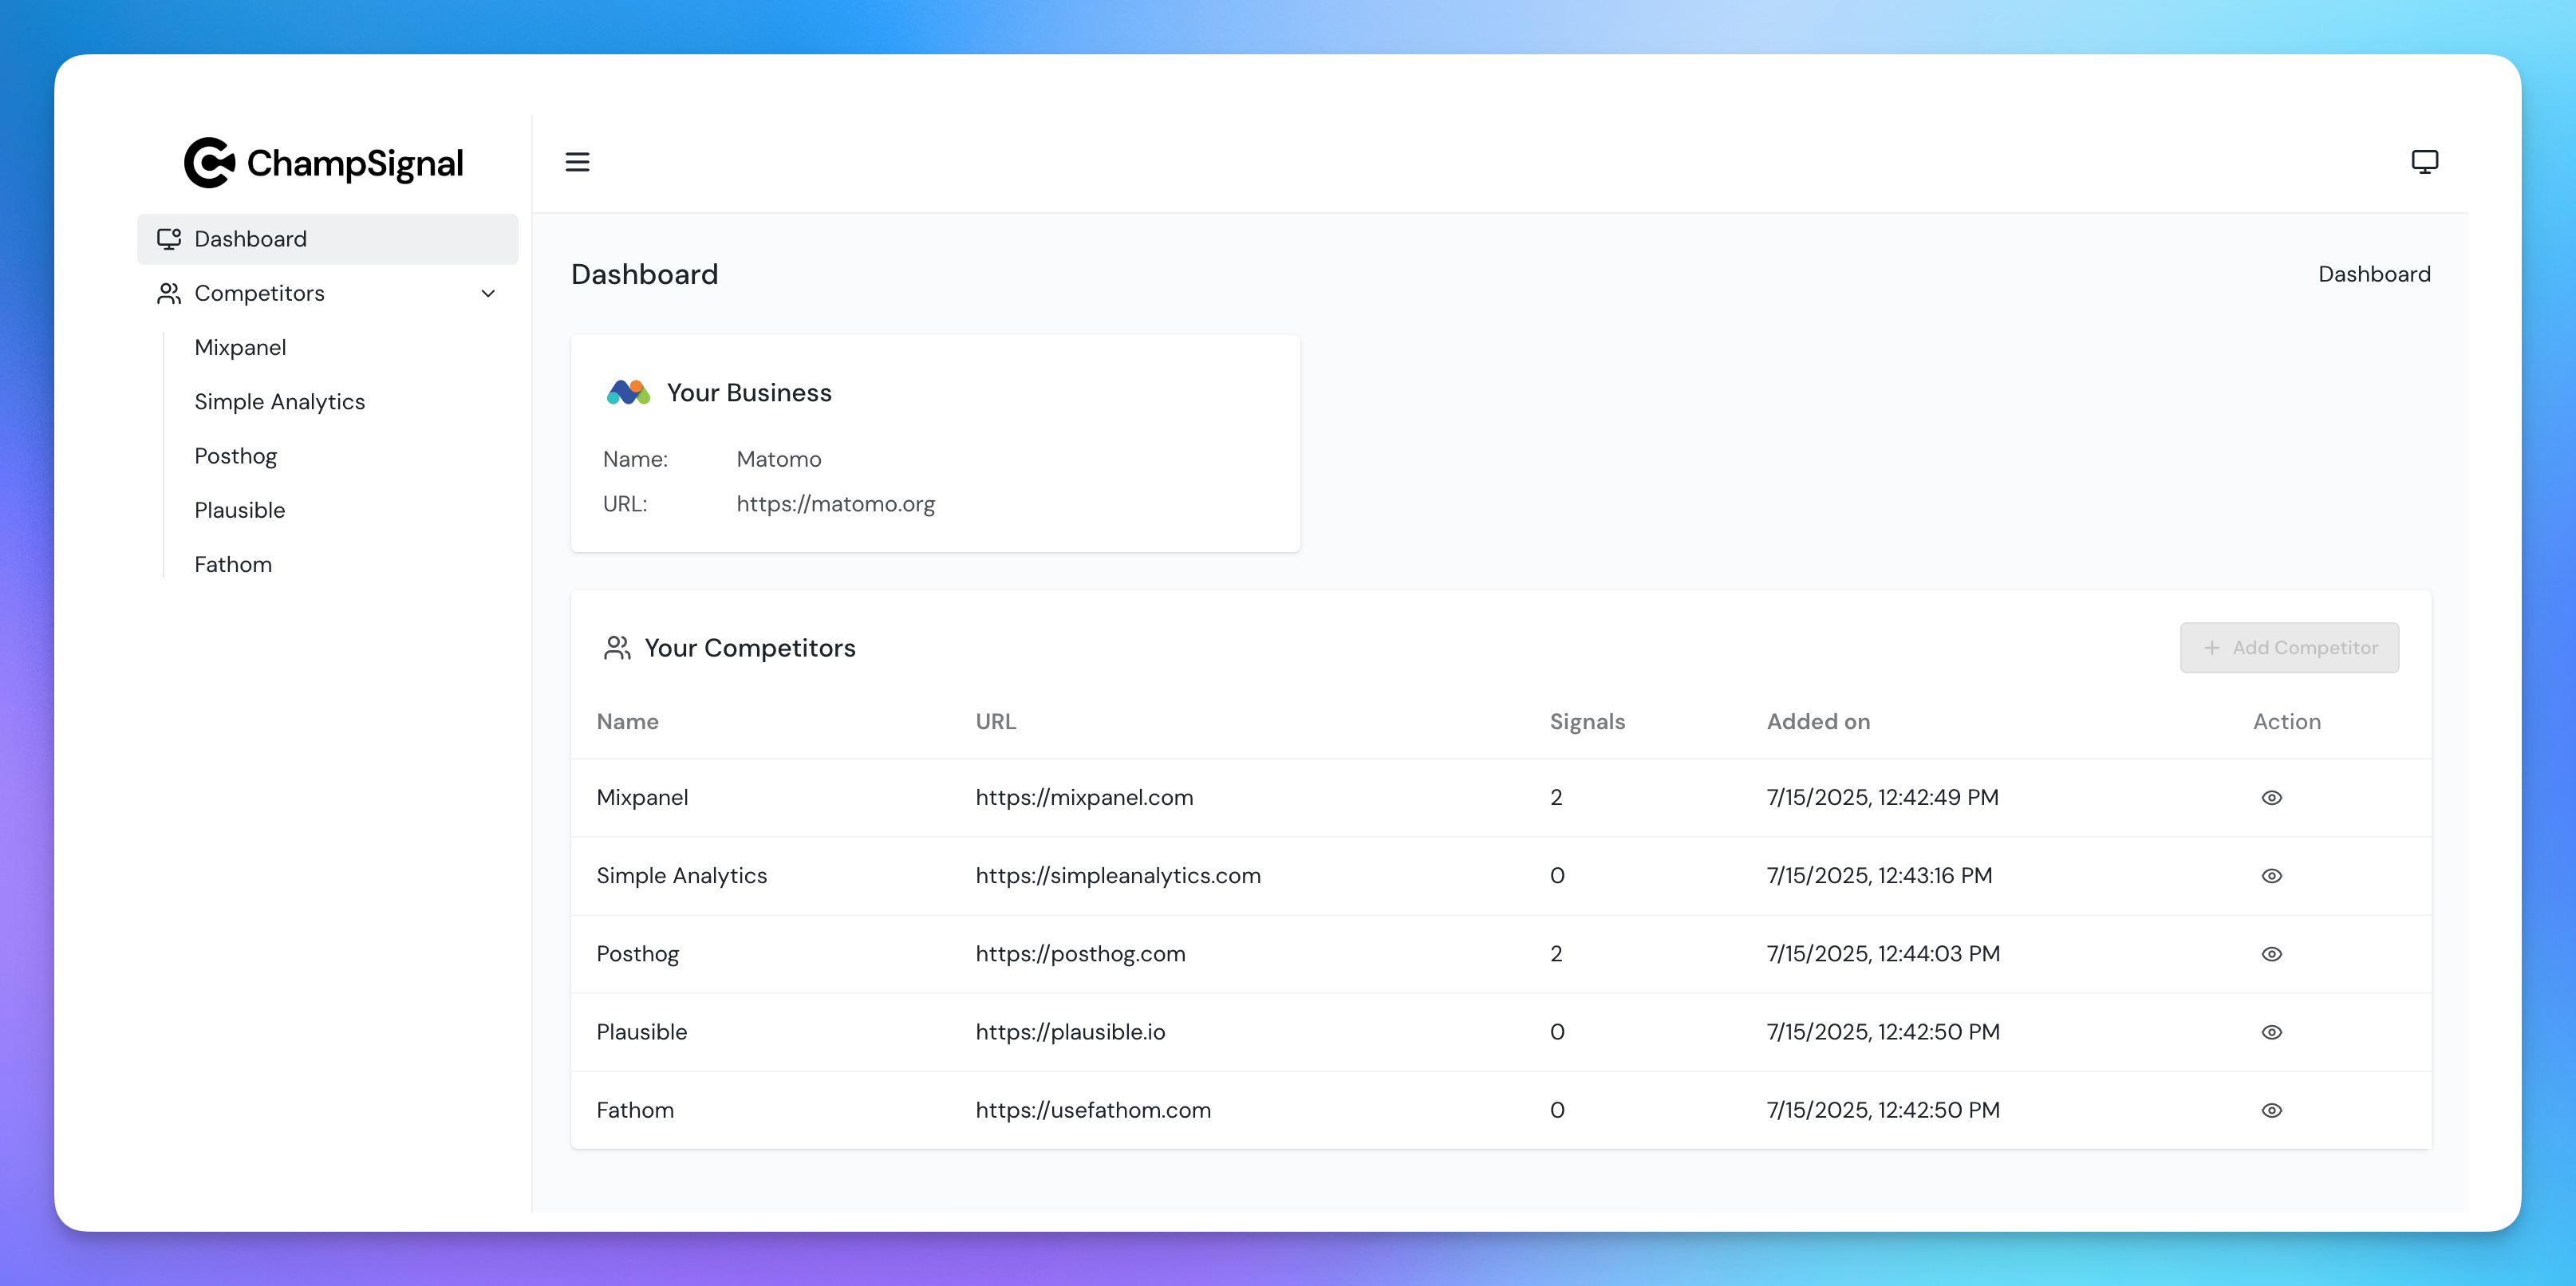This screenshot has height=1286, width=2576.
Task: Open the monitor theme switcher icon
Action: coord(2424,162)
